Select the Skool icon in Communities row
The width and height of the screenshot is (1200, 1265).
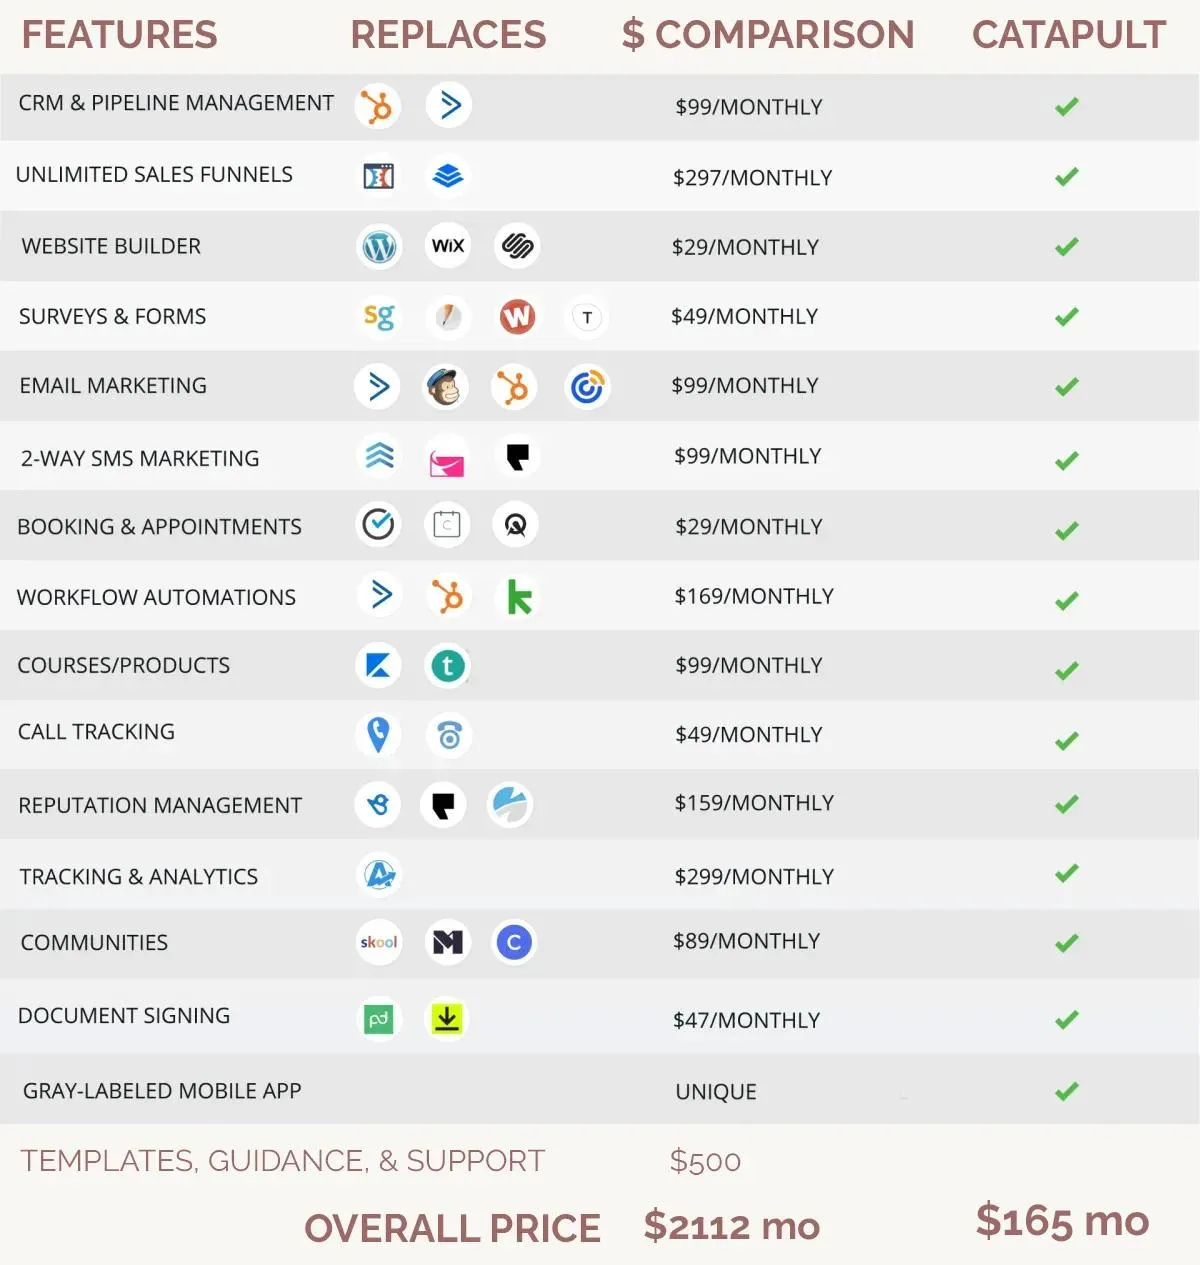click(x=379, y=942)
